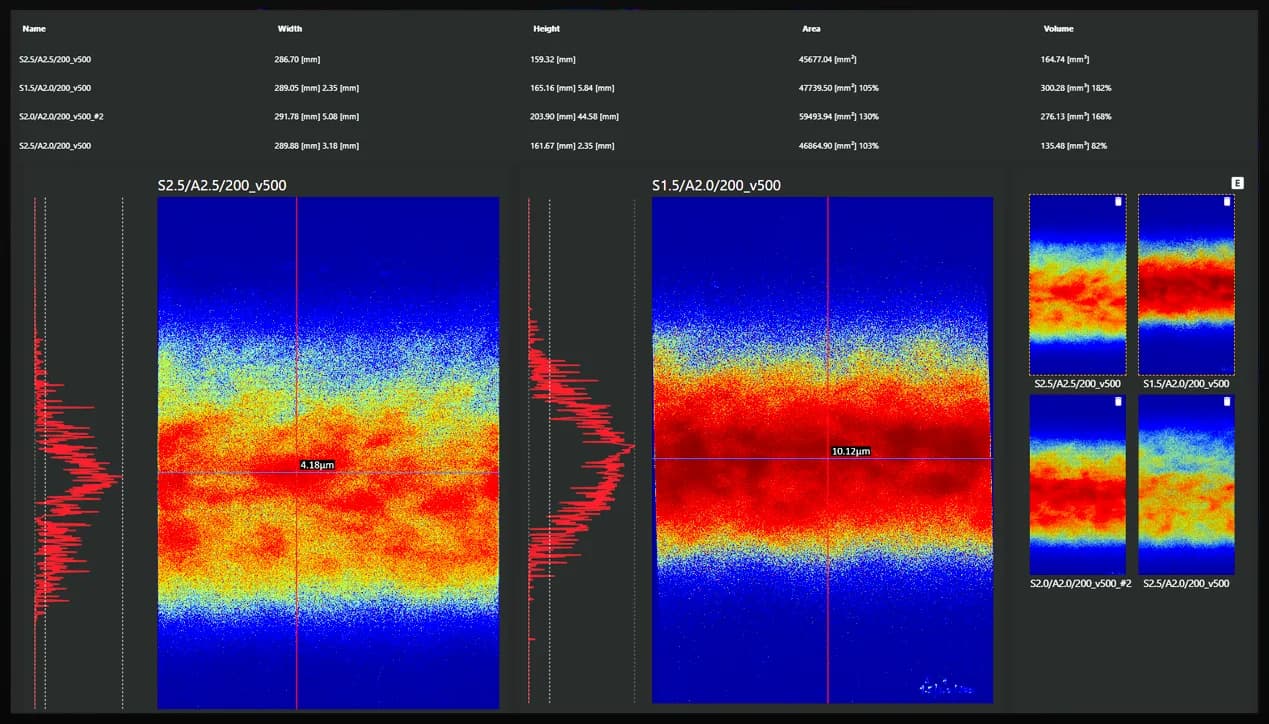Click the area value 45677.04 [mm²]
The image size is (1269, 724).
pyautogui.click(x=828, y=60)
